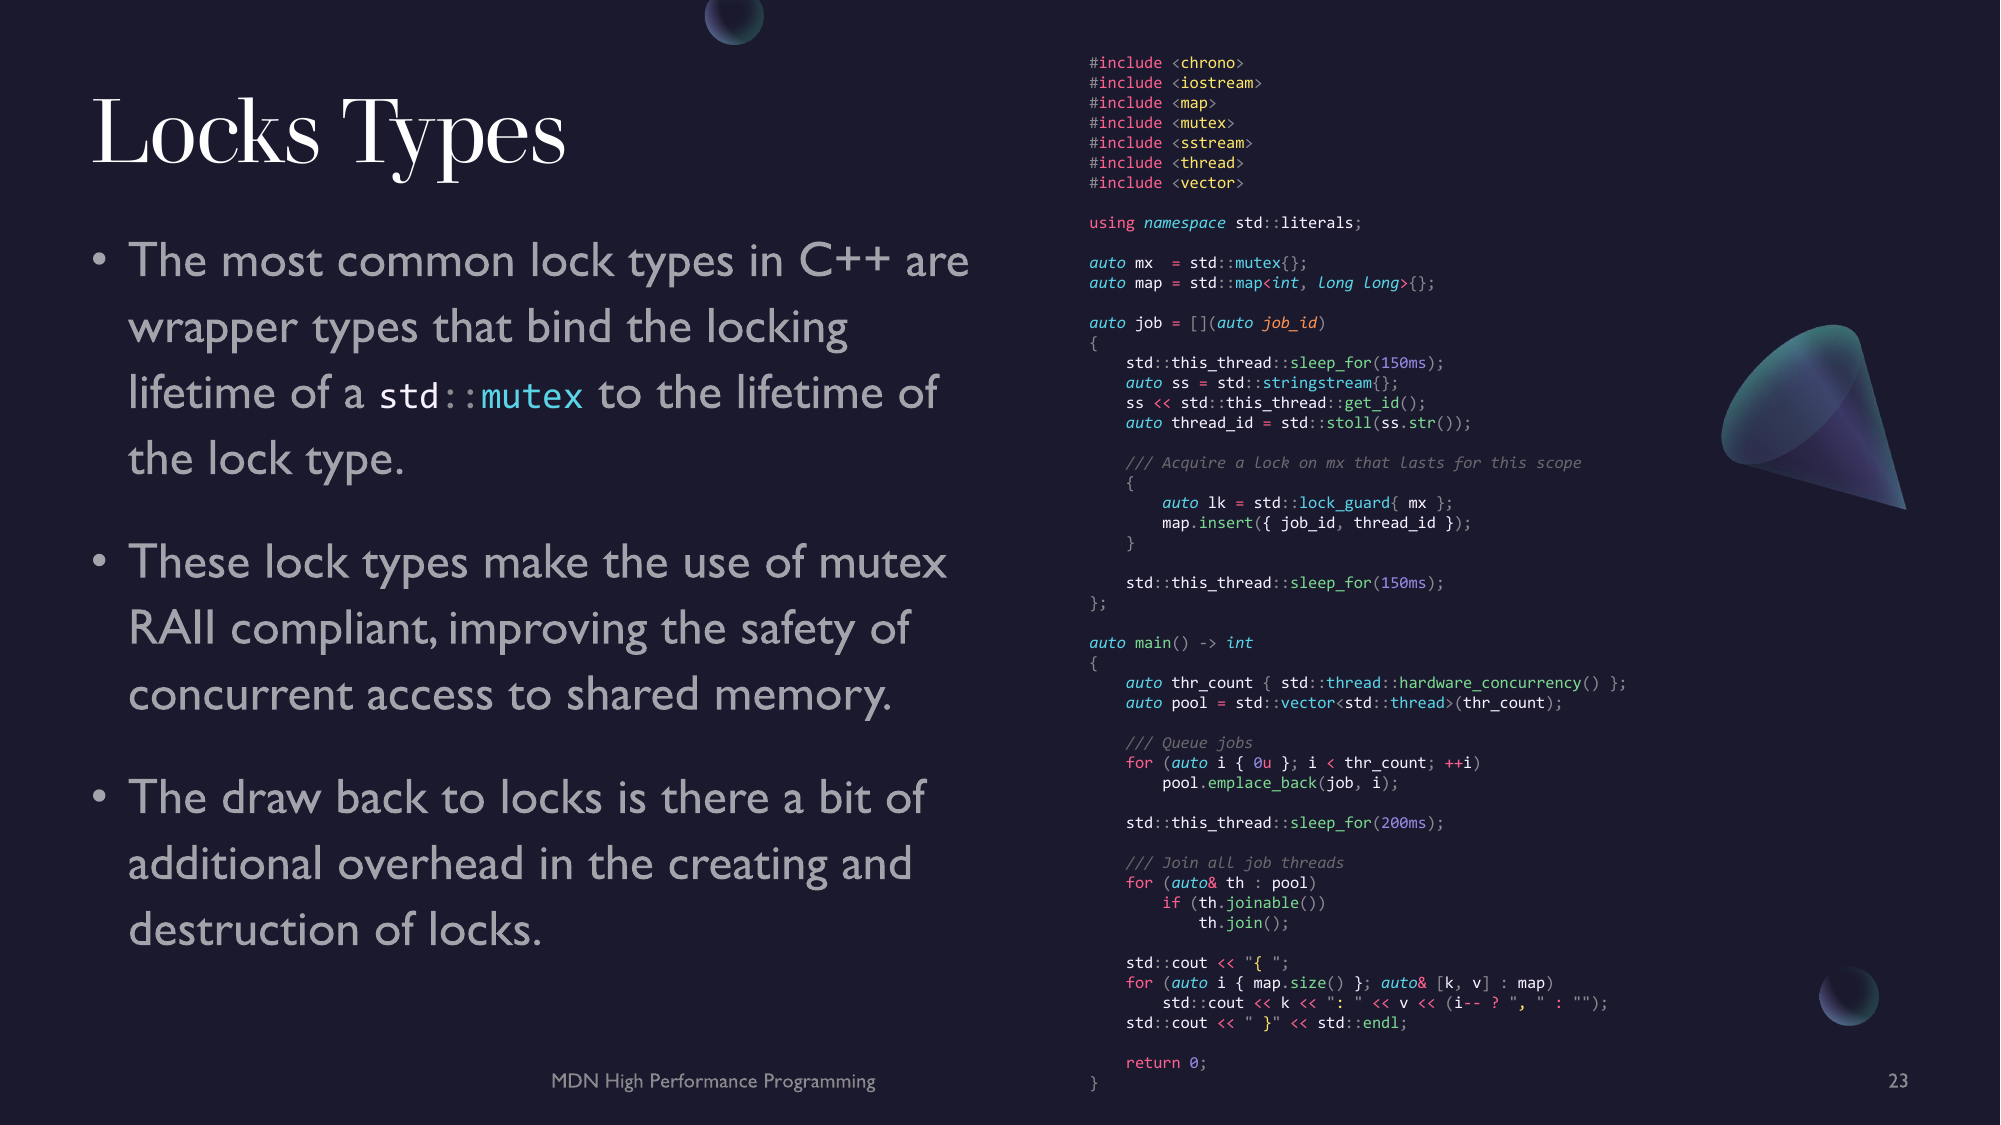Click the footer 'MDN High Performance Programming'

coord(713,1081)
